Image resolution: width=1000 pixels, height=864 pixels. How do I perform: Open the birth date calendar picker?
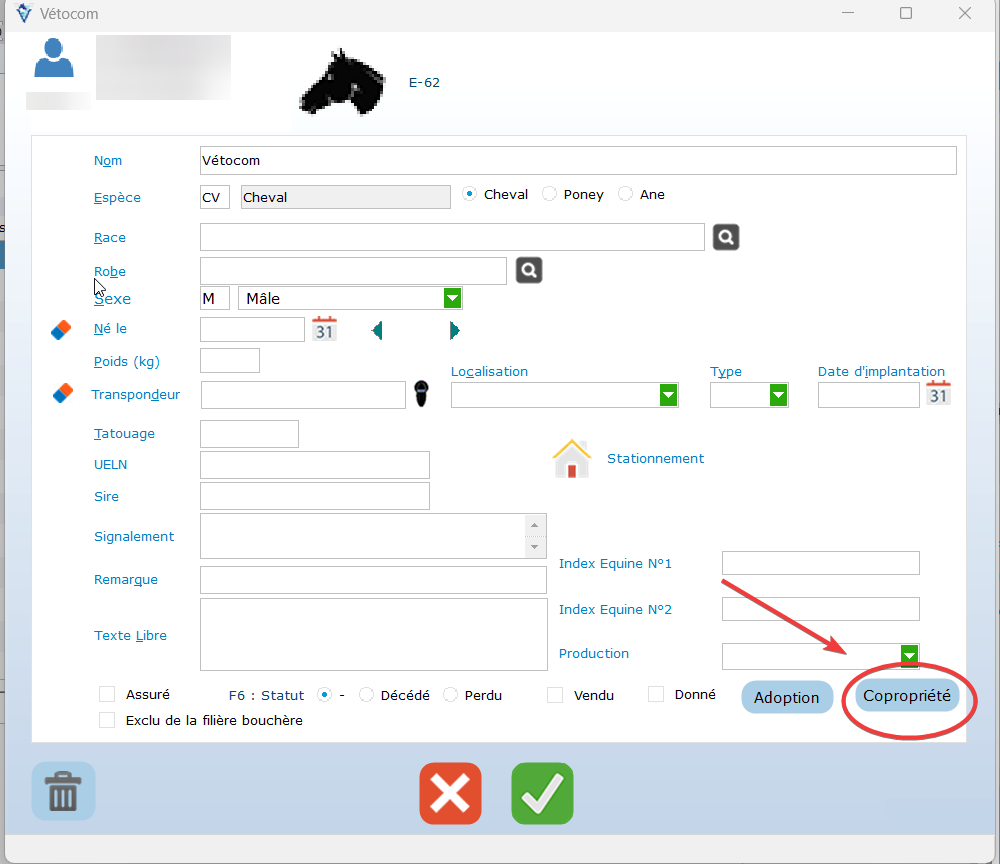[324, 329]
